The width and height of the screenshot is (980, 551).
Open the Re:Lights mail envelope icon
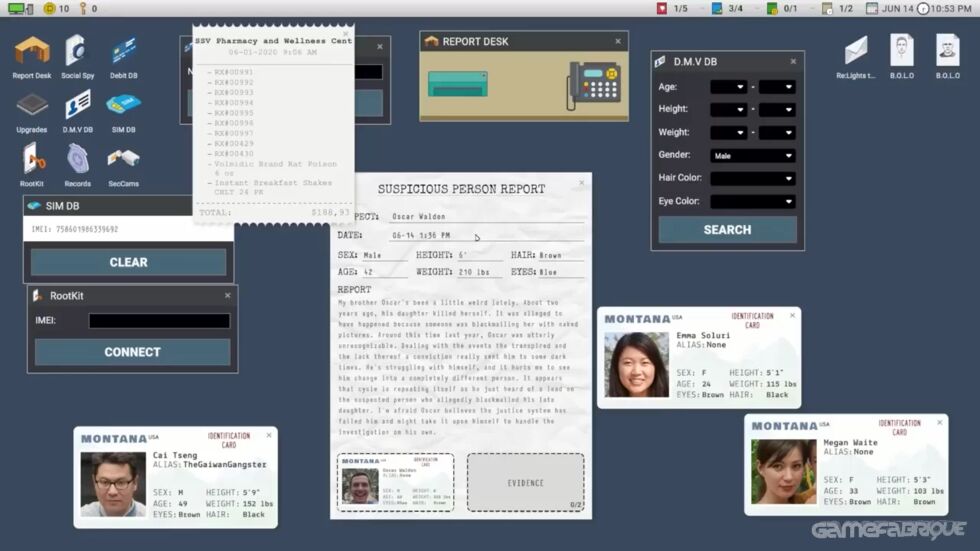(x=856, y=57)
